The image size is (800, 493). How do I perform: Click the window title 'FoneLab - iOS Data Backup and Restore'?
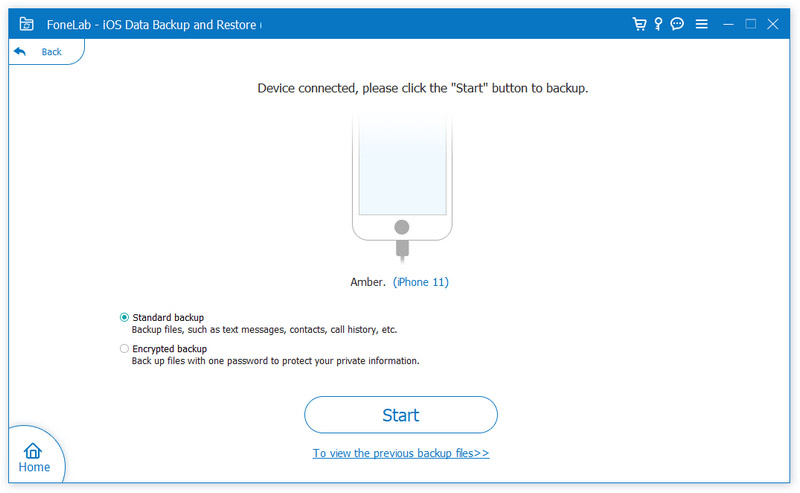pyautogui.click(x=152, y=24)
